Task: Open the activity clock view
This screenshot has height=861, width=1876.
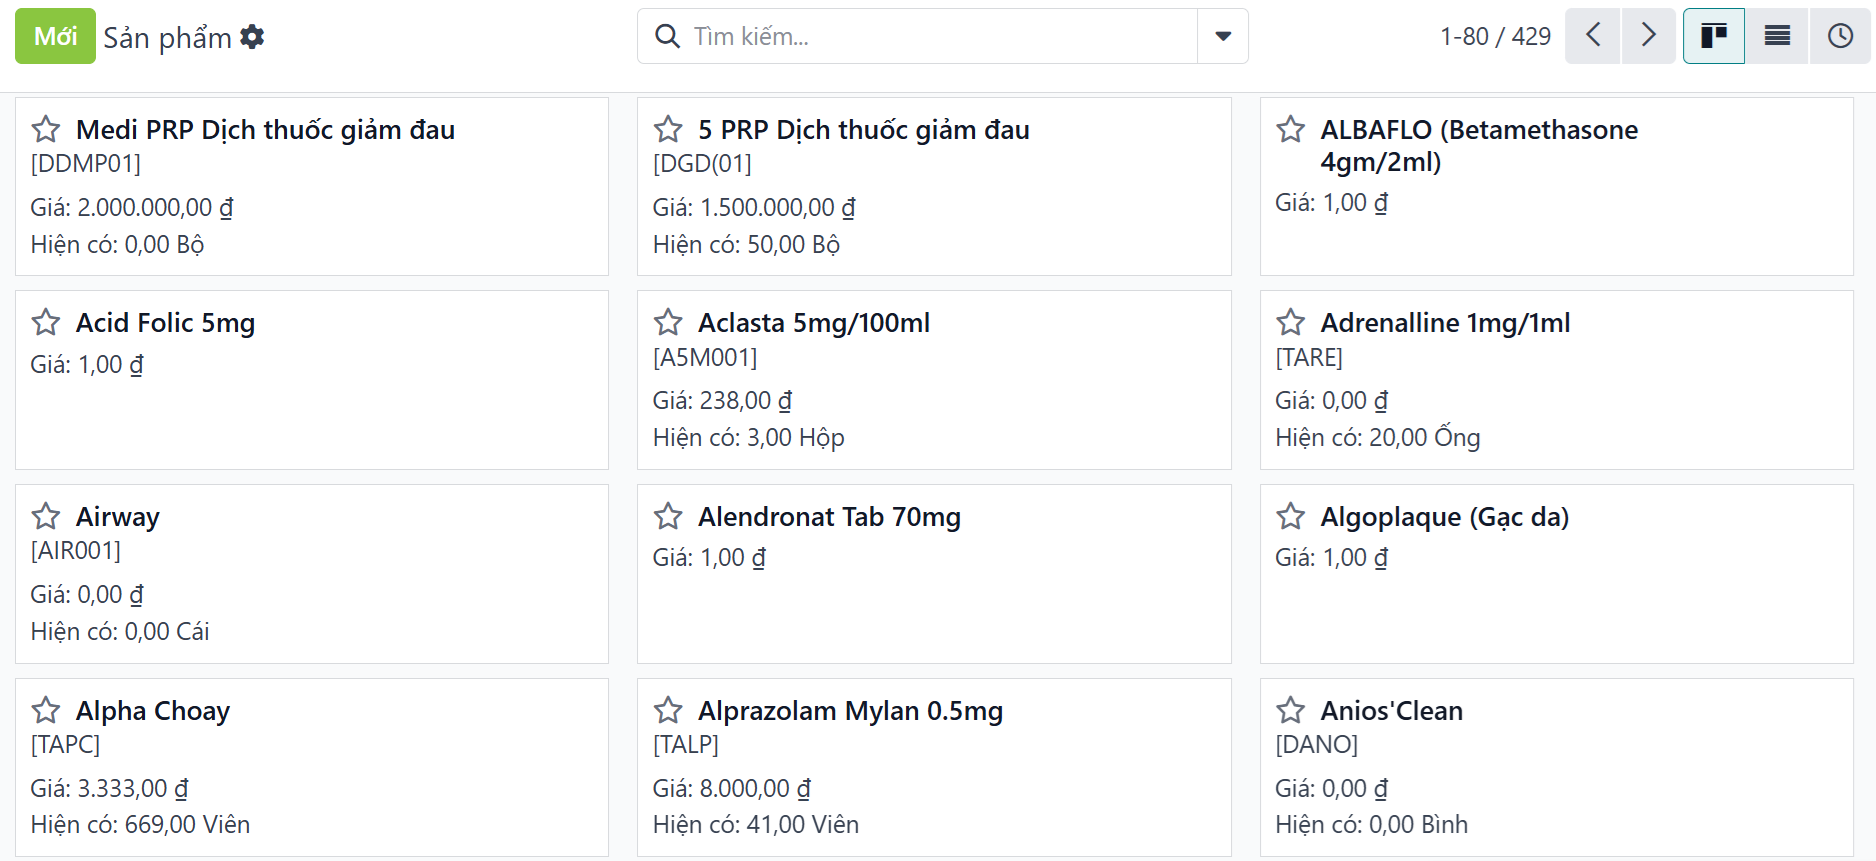Action: 1840,36
